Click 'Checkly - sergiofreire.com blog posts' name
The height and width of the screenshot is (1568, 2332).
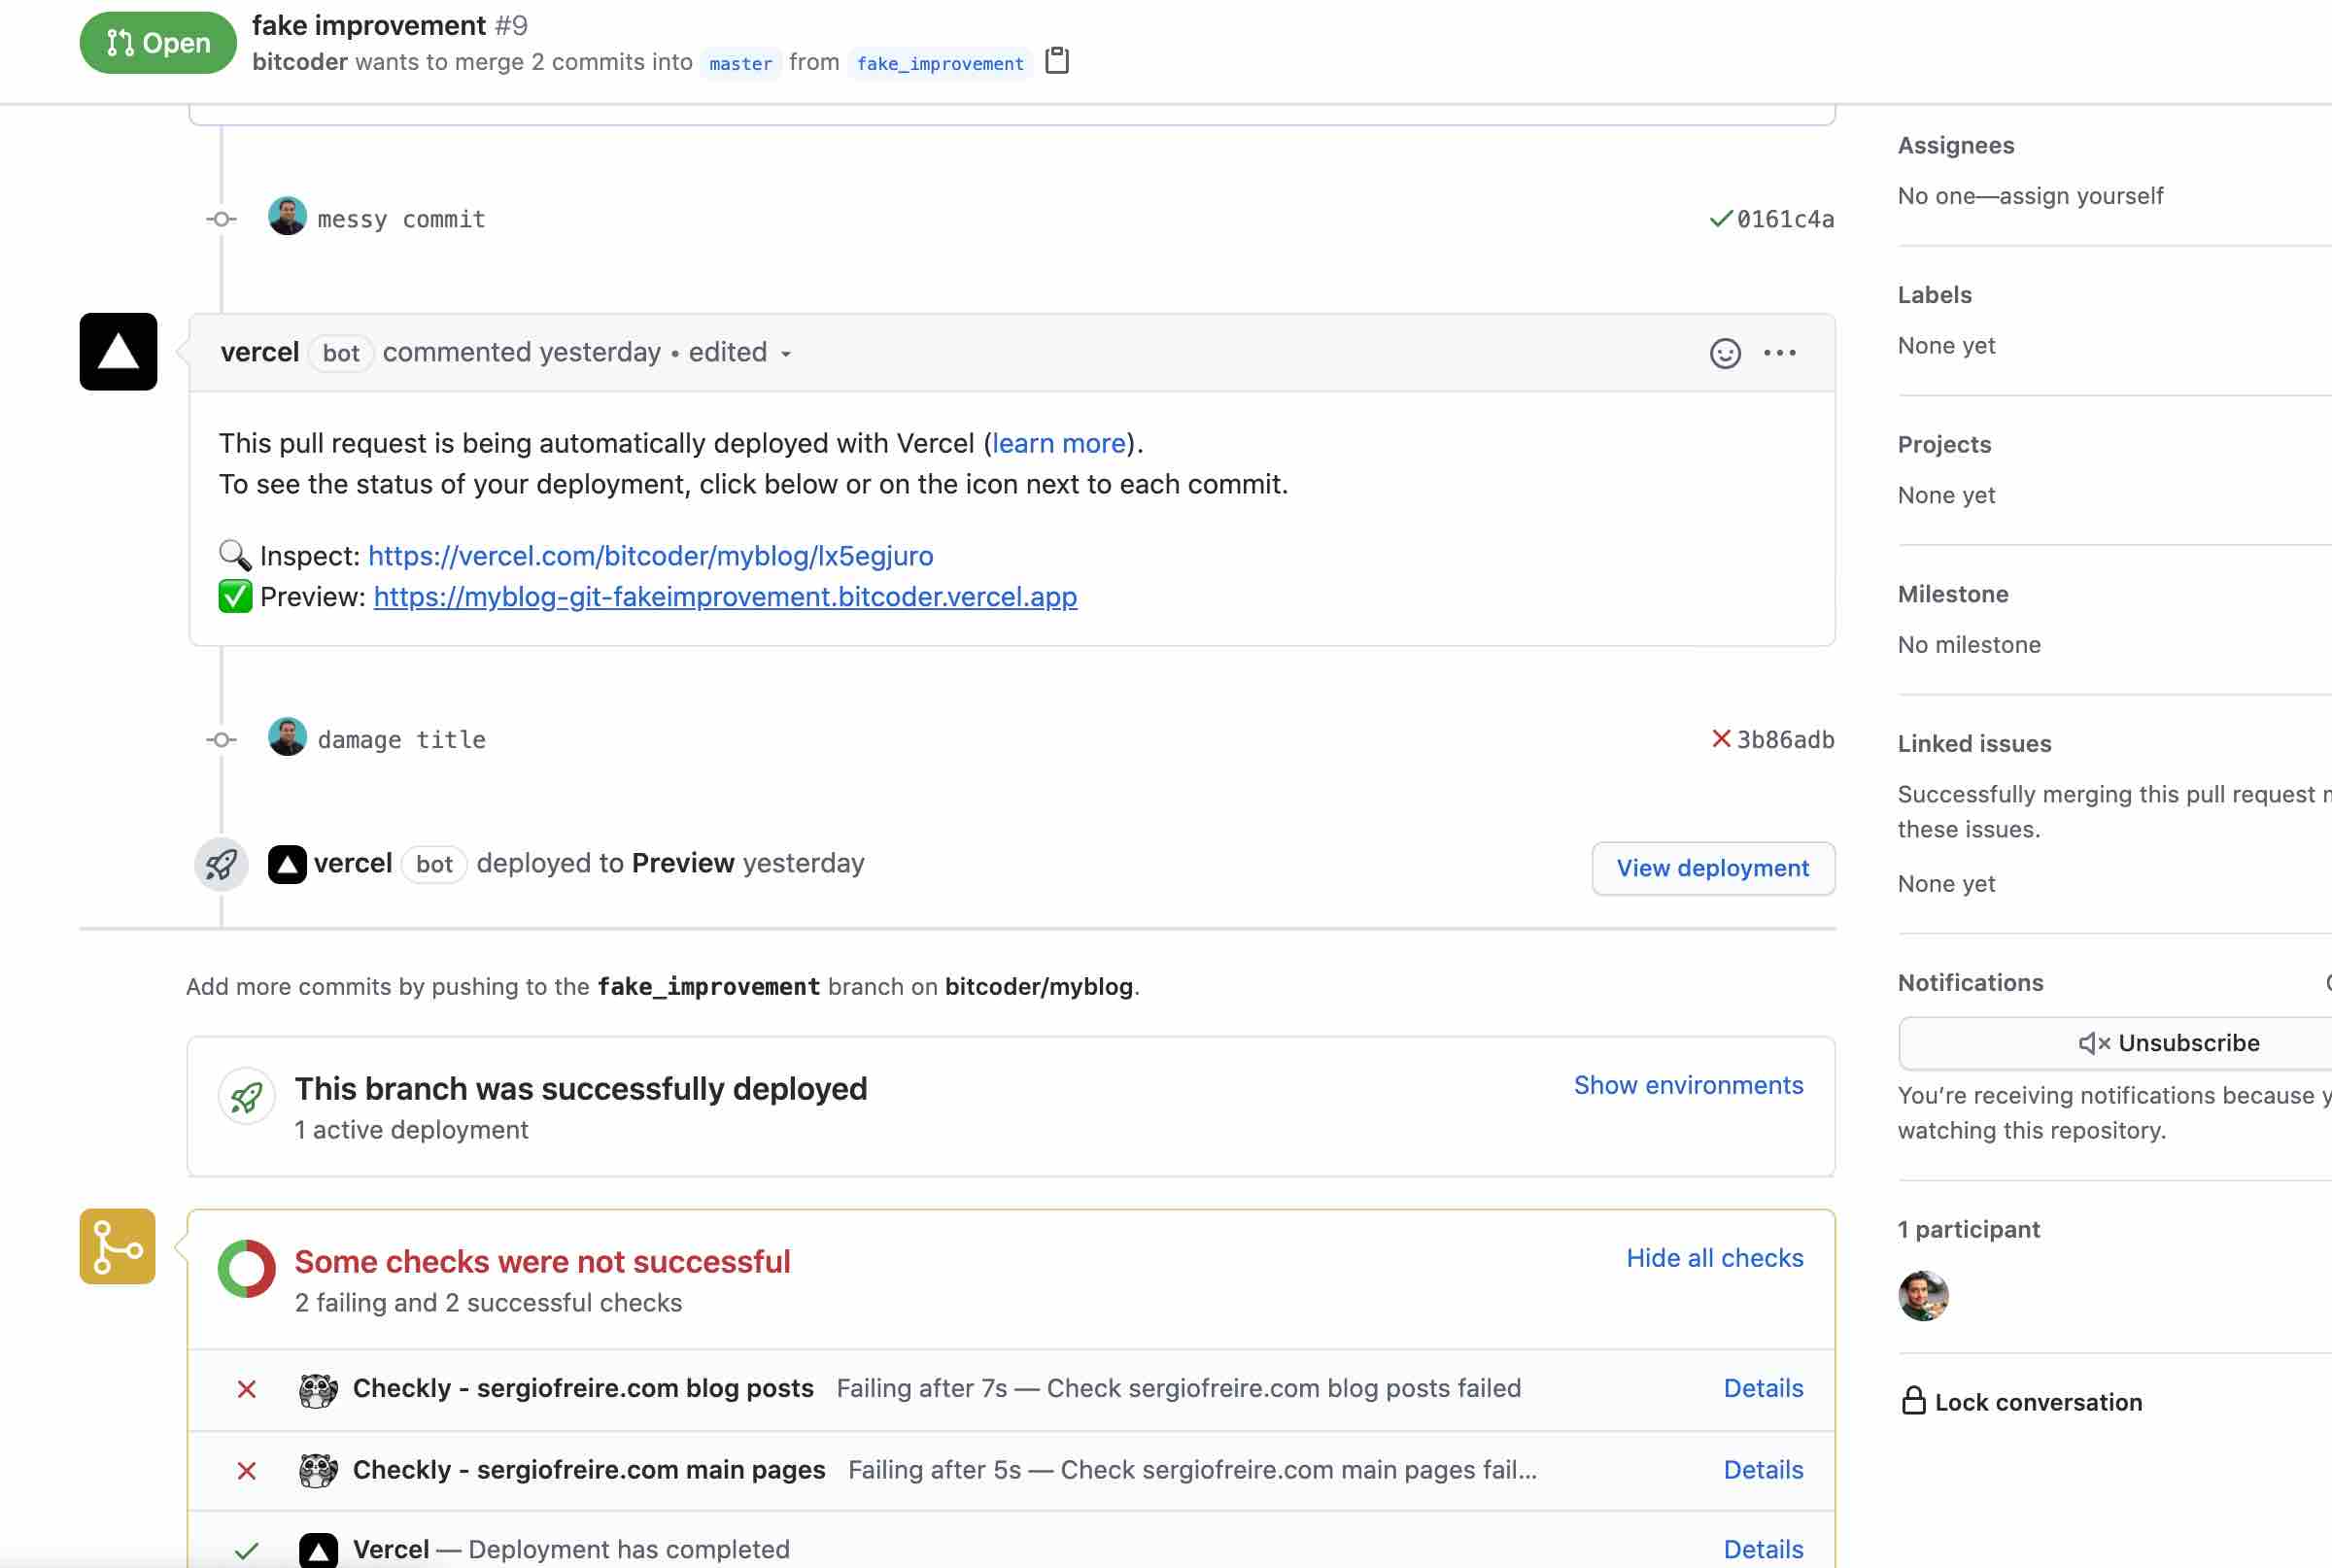[583, 1388]
